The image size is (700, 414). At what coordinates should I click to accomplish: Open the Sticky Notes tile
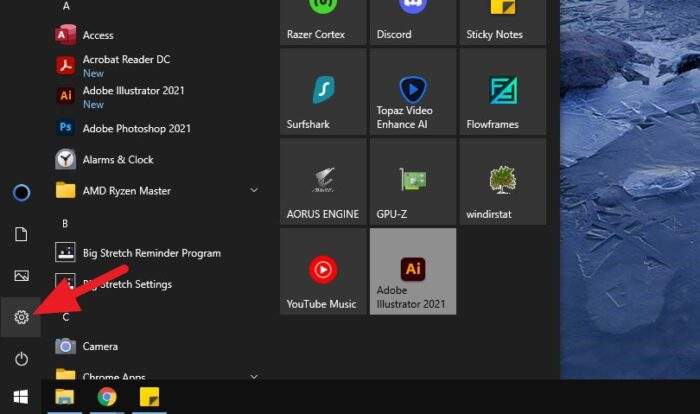(x=503, y=21)
